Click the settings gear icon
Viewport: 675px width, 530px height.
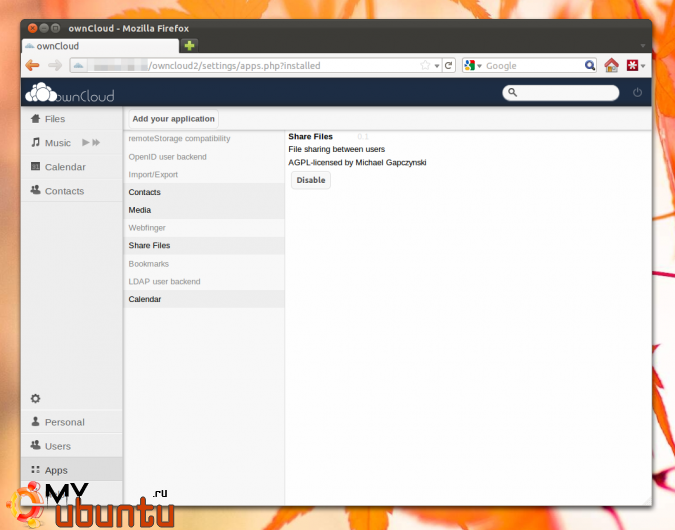click(35, 398)
